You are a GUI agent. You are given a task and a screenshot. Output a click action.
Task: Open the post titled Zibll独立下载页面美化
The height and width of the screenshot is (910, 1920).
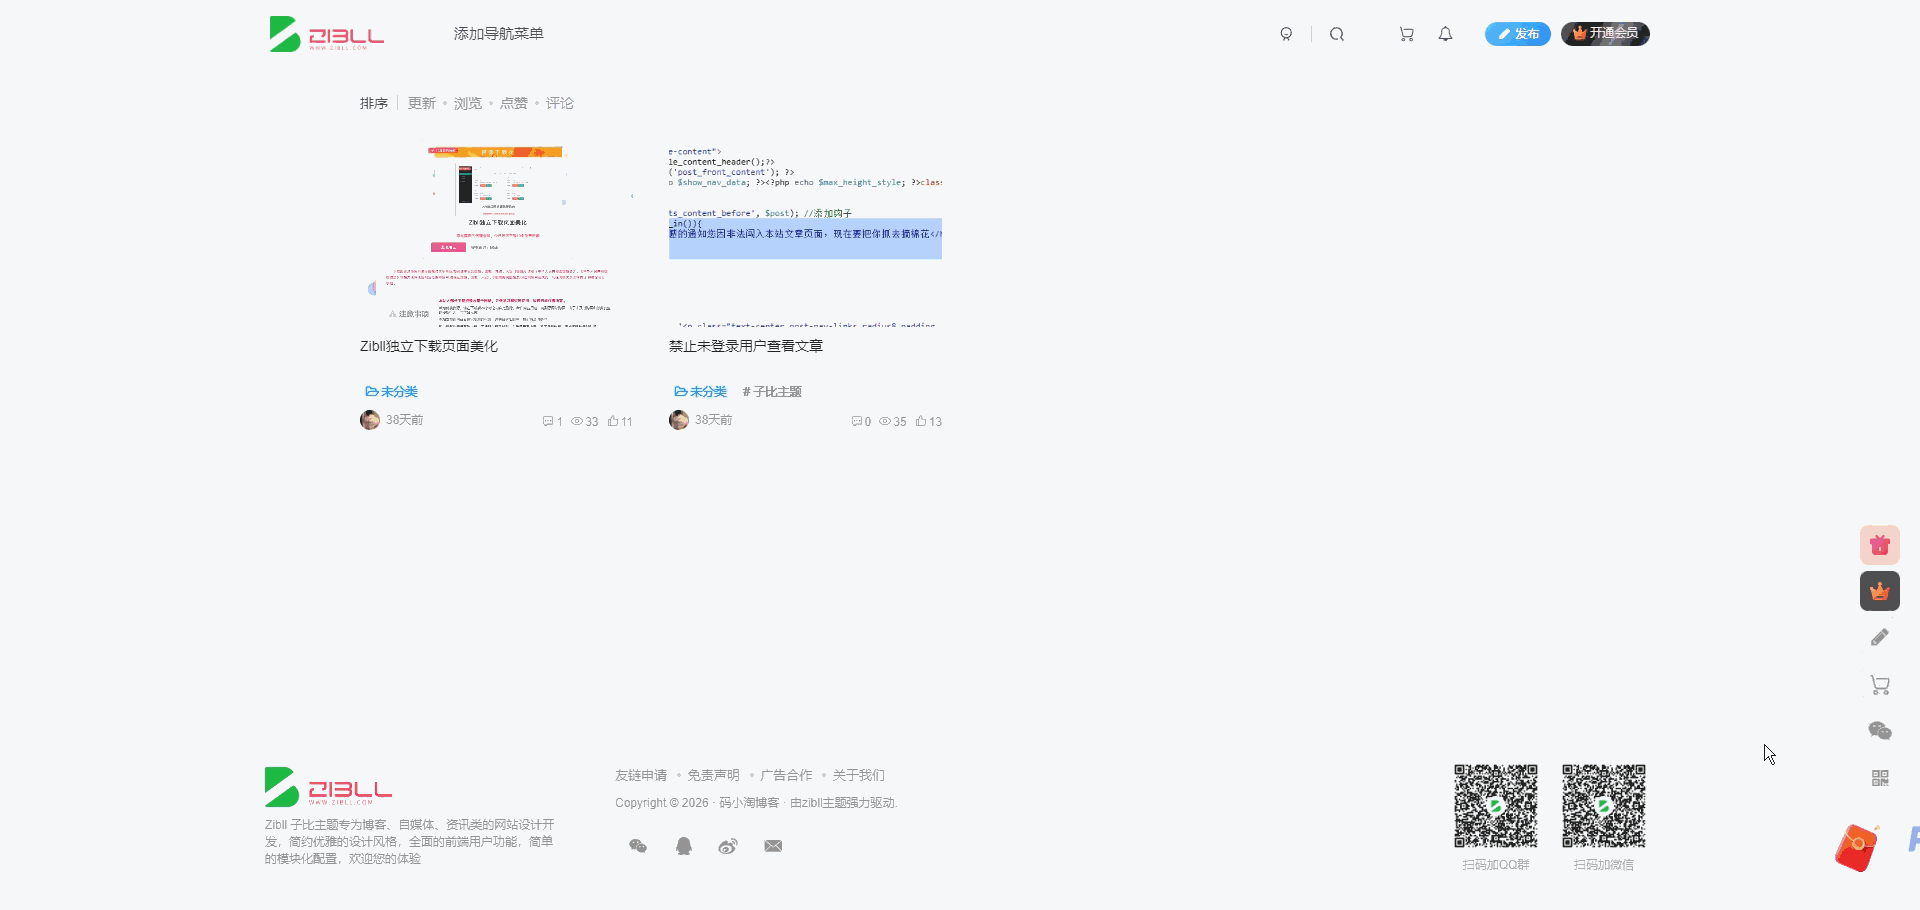coord(429,346)
